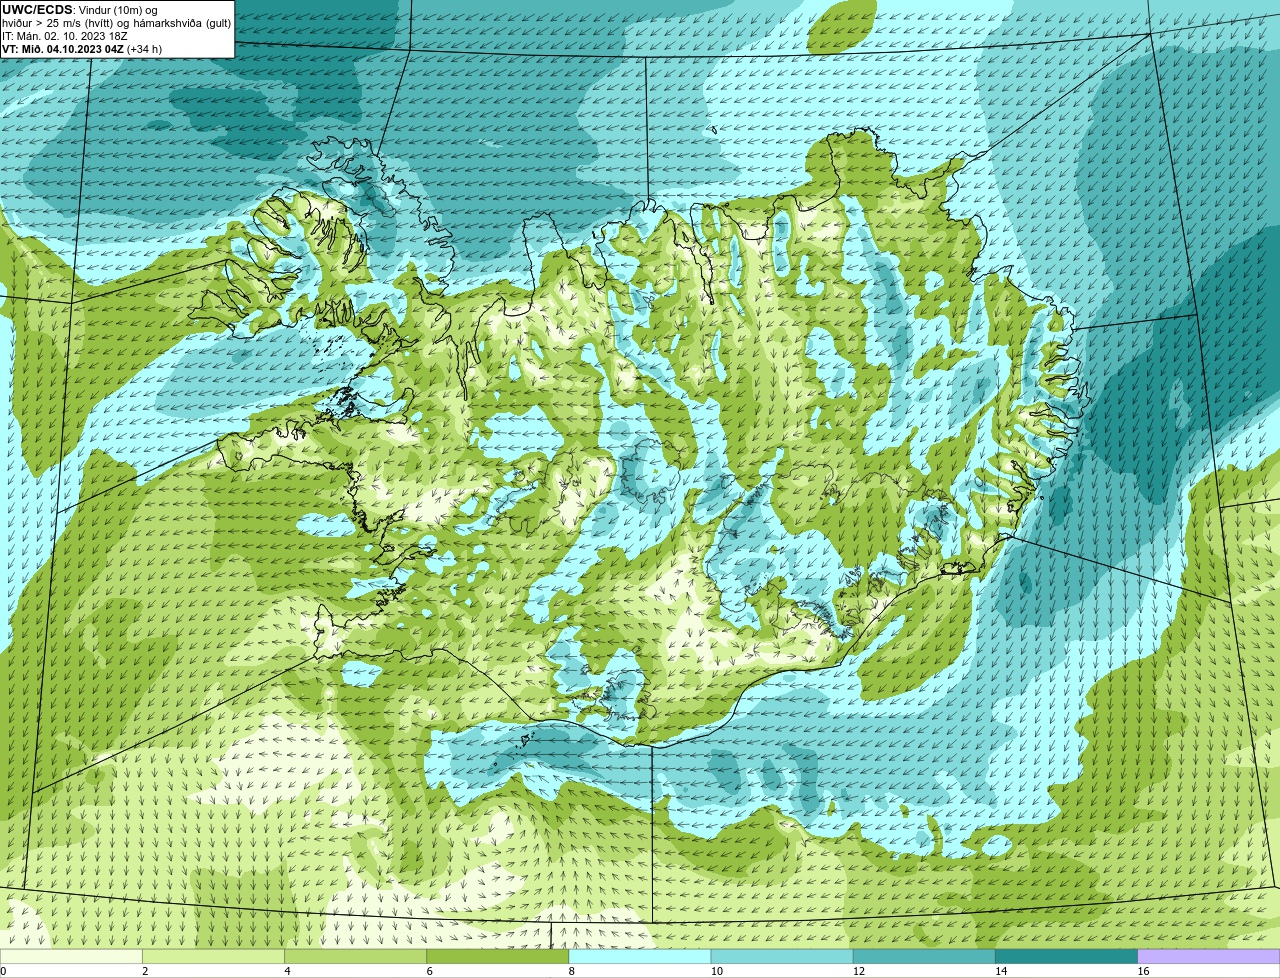Click the 12–14 m/s teal legend swatch
Viewport: 1280px width, 978px height.
[924, 957]
